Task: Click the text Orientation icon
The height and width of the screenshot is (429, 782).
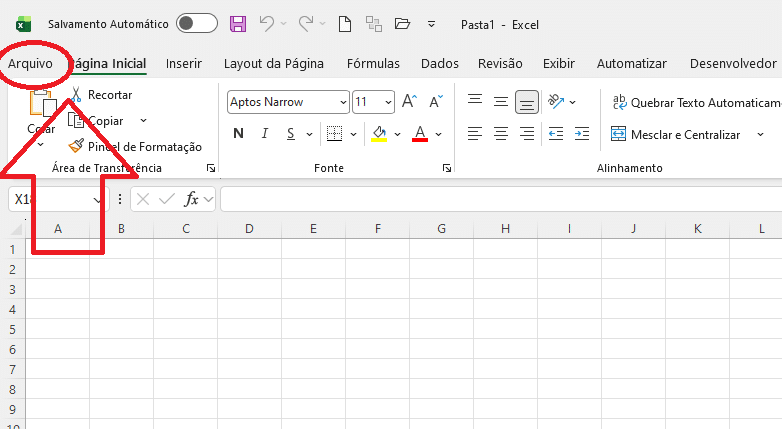Action: pos(556,102)
